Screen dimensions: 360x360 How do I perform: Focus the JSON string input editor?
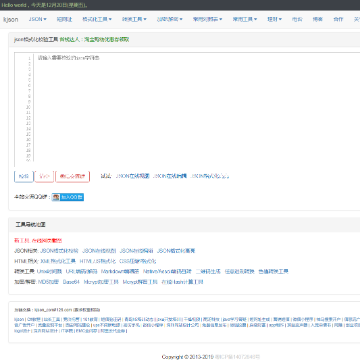coord(197,109)
